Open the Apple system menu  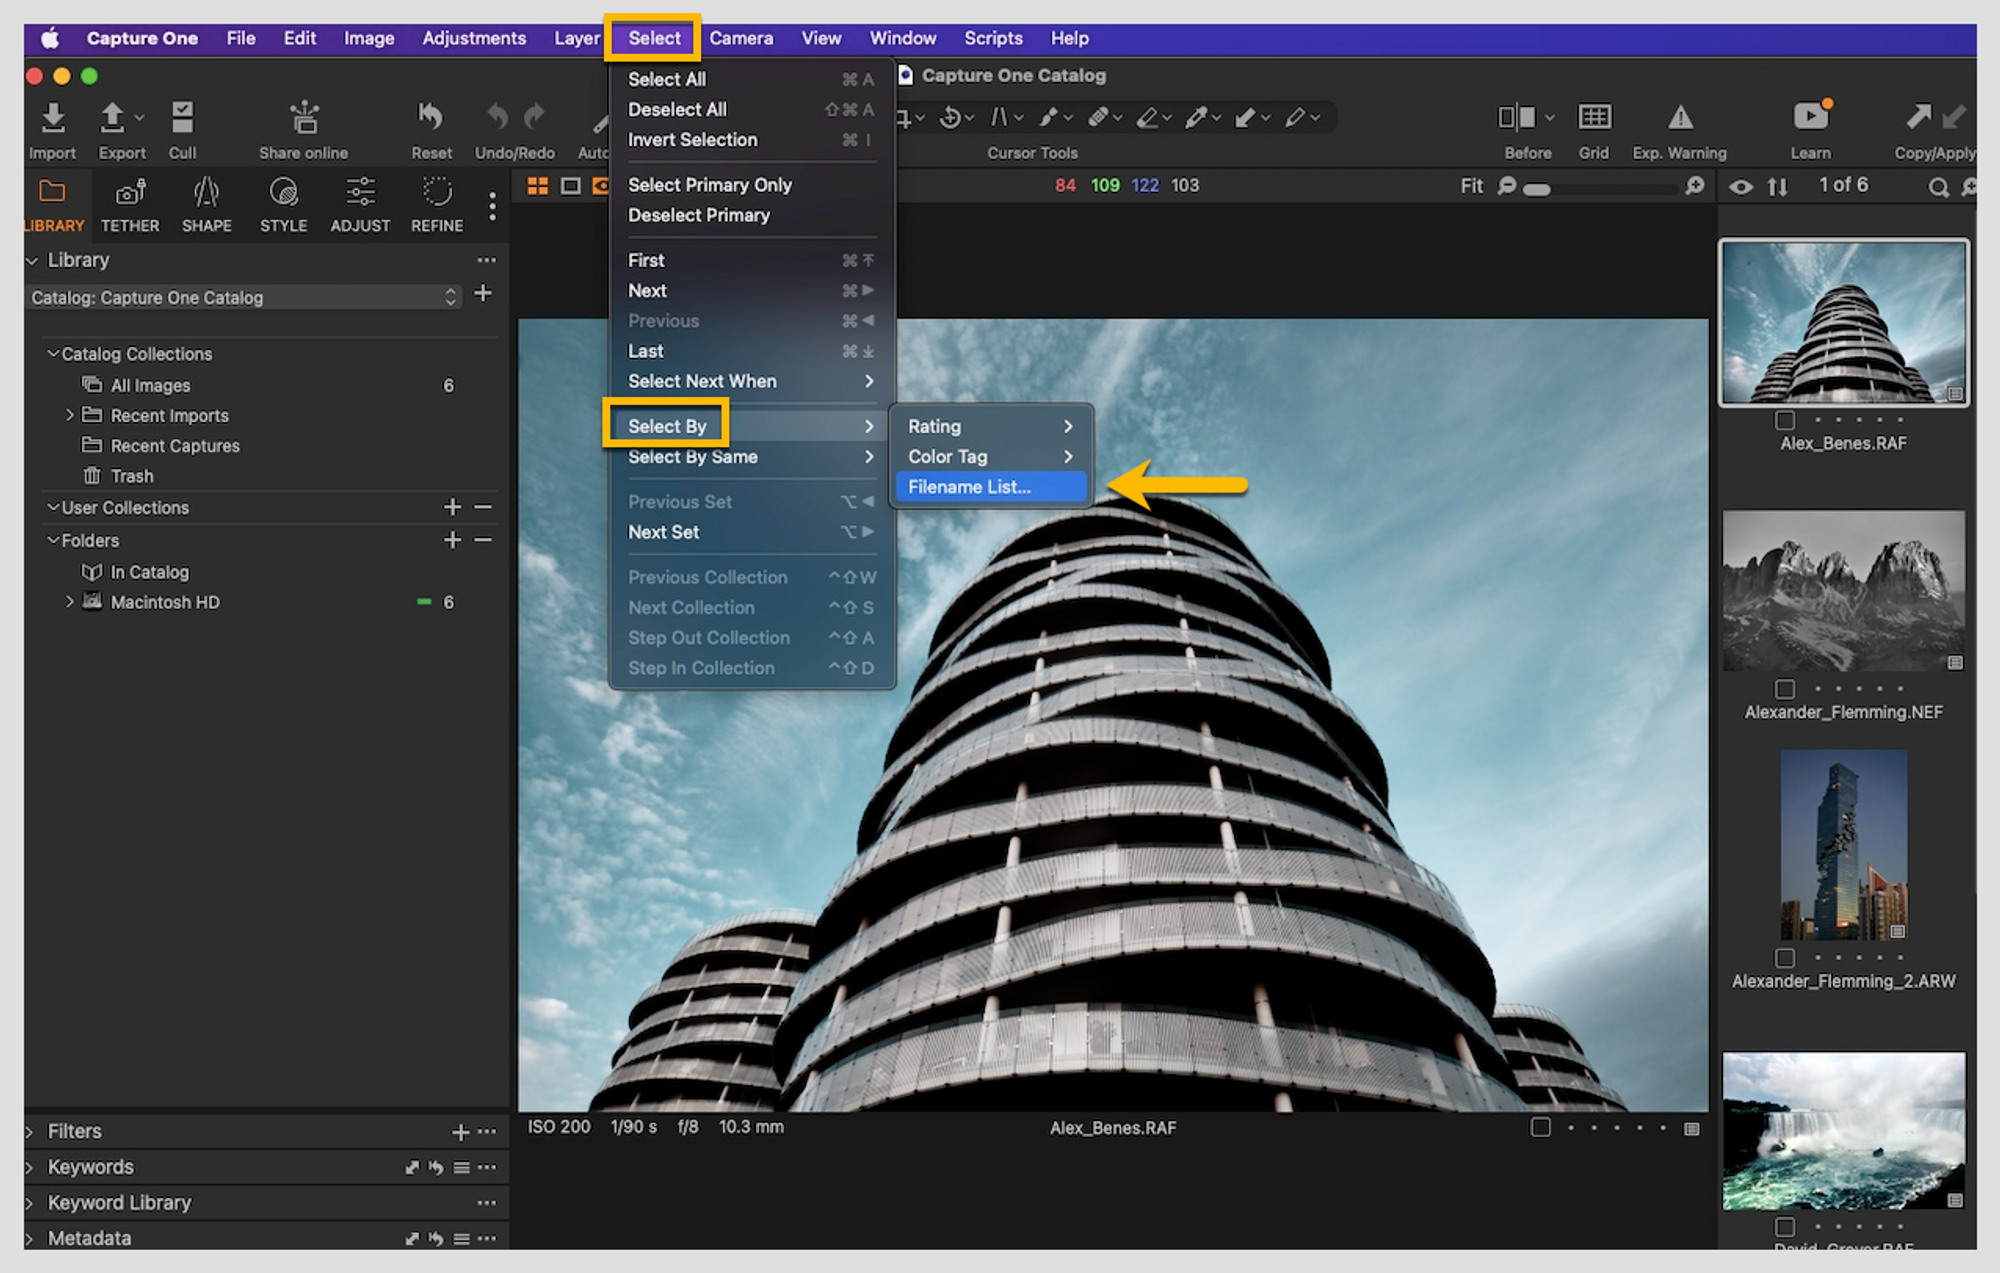click(x=50, y=38)
